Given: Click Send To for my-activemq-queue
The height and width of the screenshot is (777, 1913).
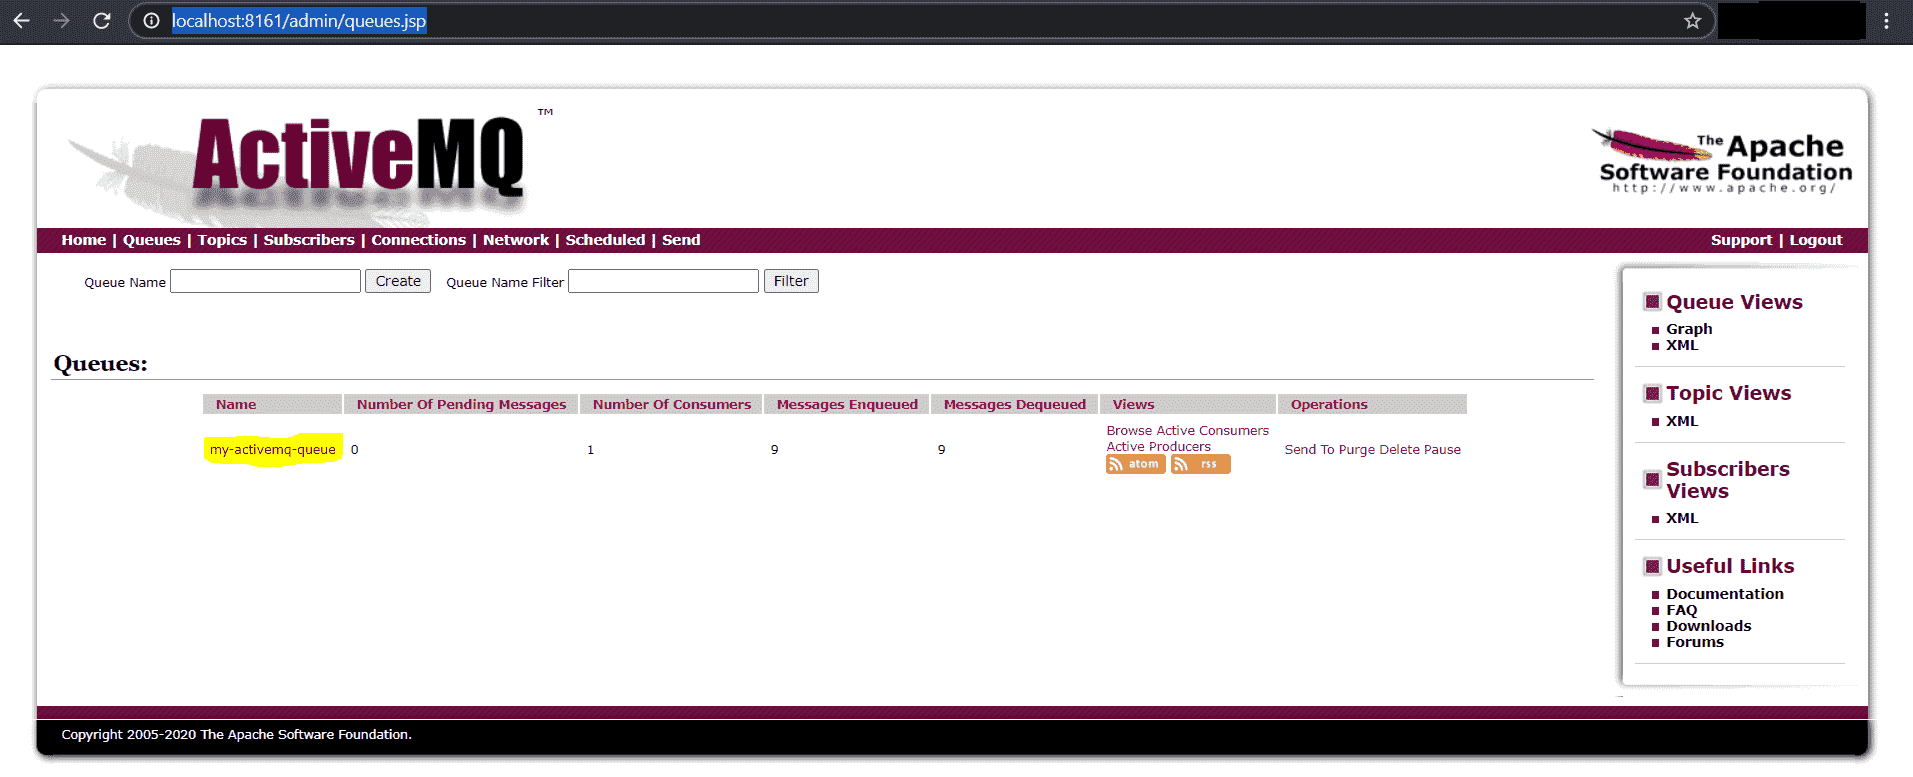Looking at the screenshot, I should click(1310, 450).
